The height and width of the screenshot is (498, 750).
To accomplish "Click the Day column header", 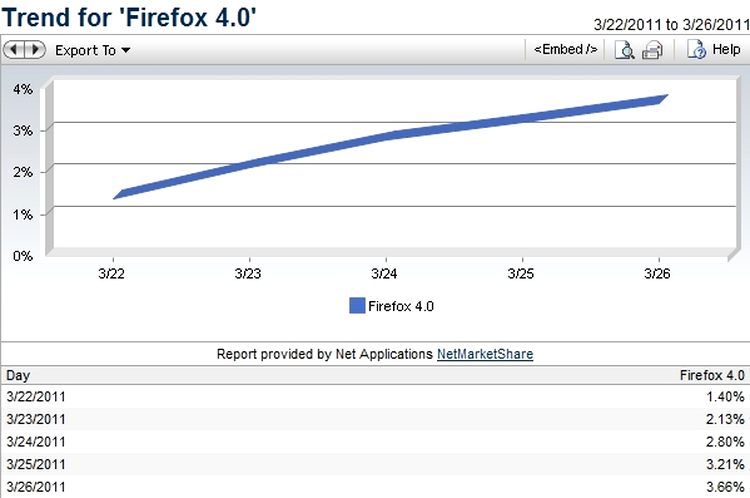I will pos(18,376).
